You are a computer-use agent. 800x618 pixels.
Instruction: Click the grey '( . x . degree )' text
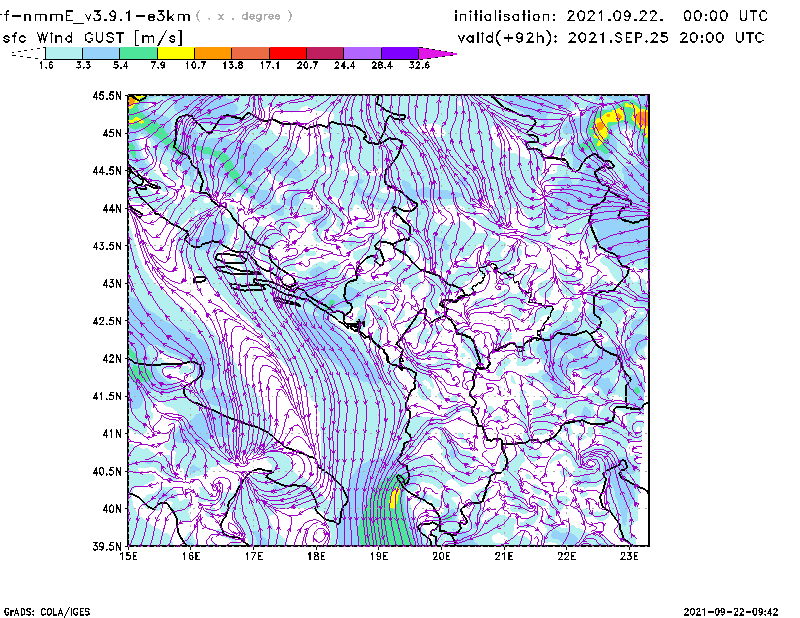[244, 16]
